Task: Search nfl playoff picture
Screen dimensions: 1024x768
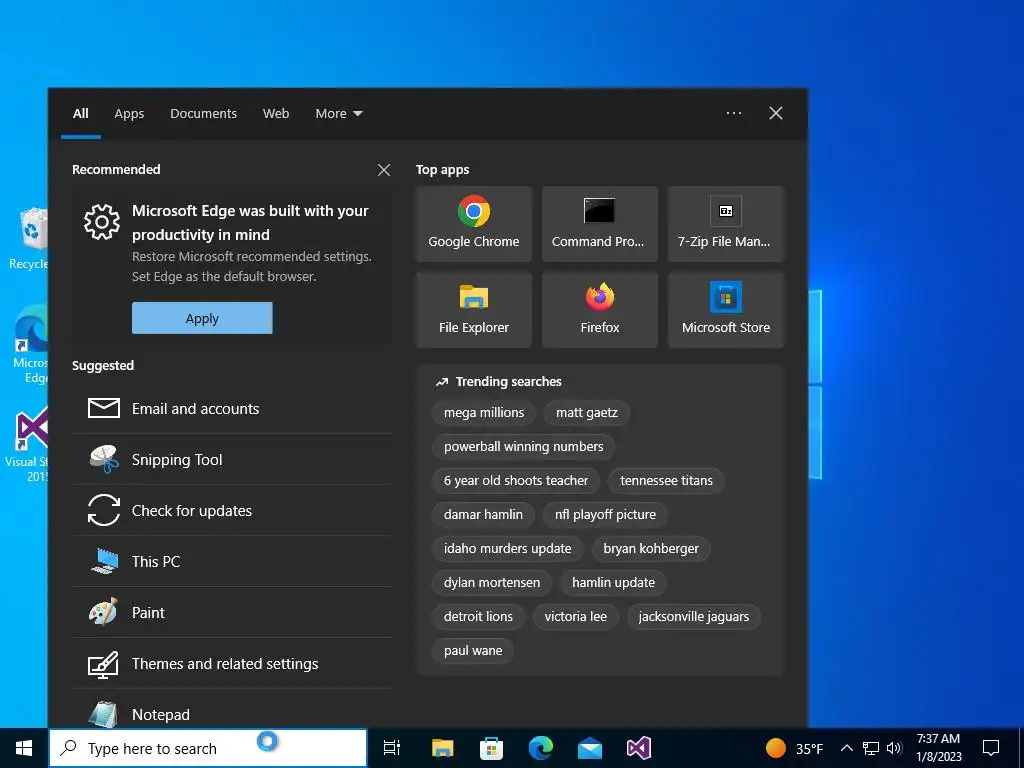Action: (605, 515)
